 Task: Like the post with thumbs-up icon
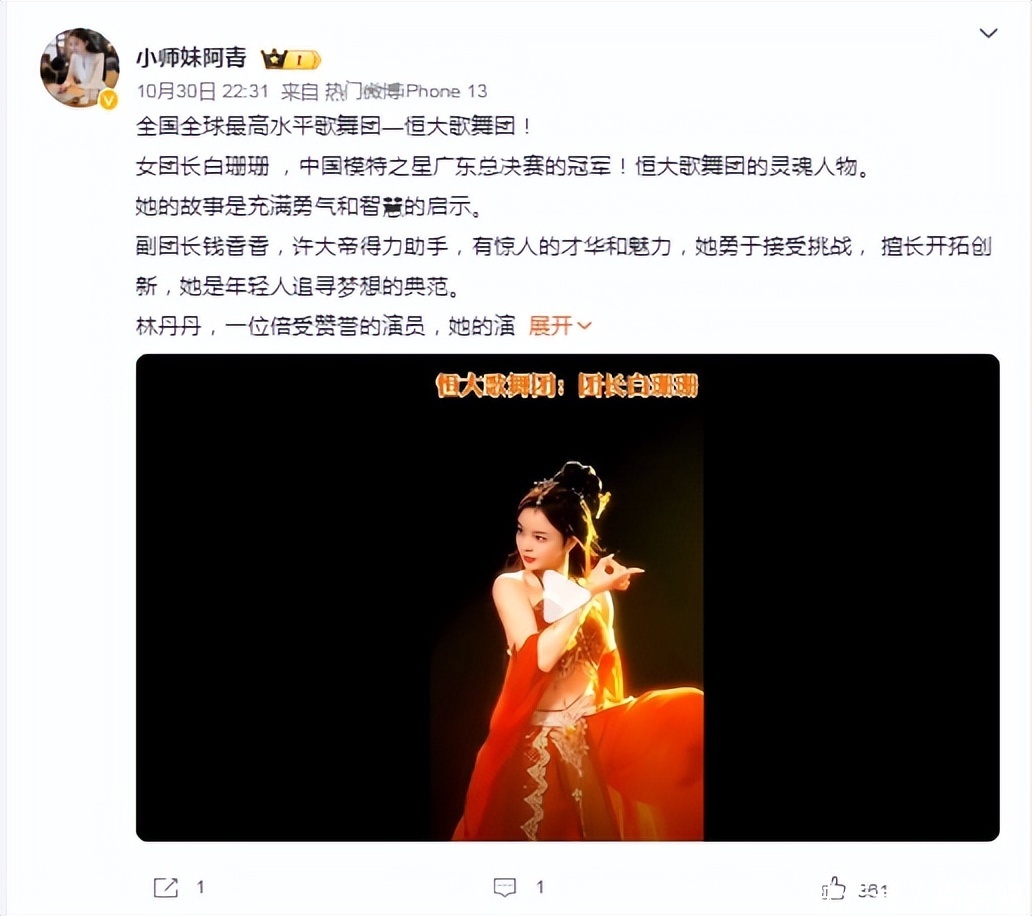tap(834, 888)
